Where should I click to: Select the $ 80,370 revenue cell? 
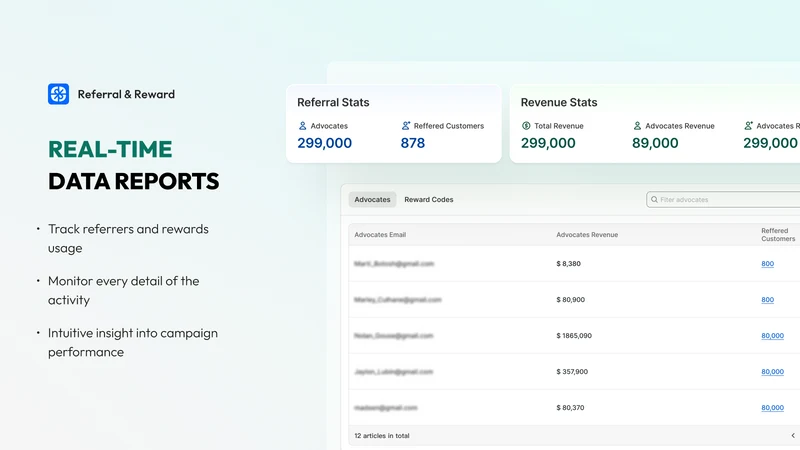[570, 408]
